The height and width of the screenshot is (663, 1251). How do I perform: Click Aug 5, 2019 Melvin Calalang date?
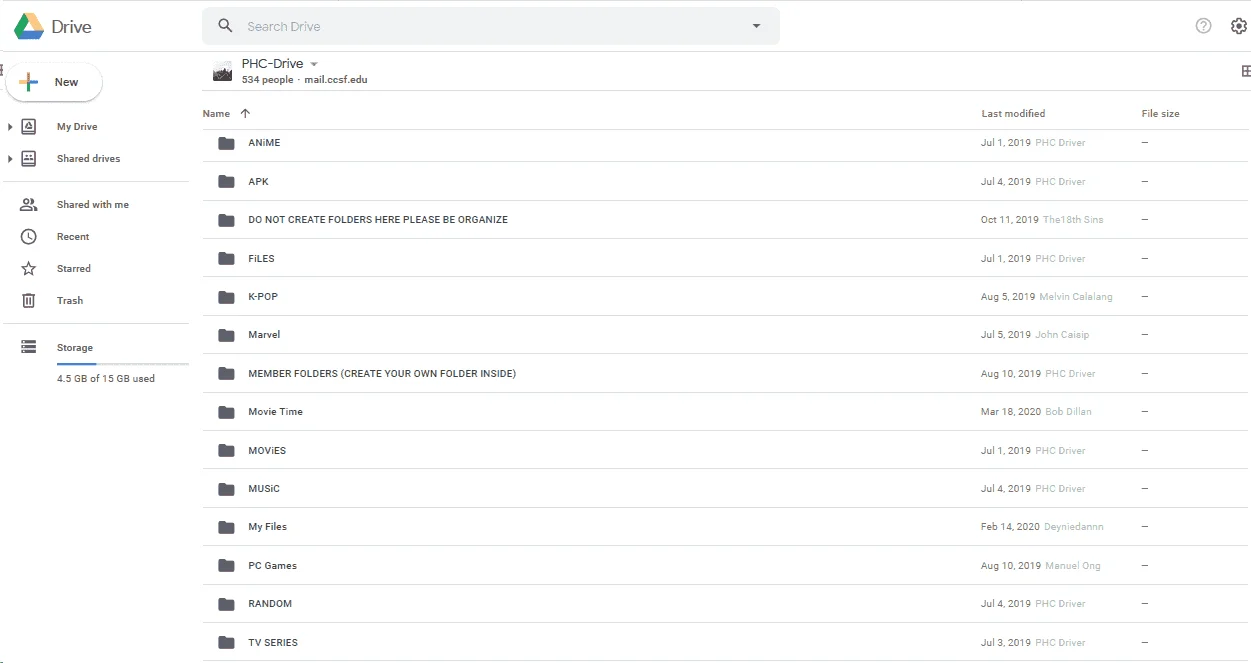1046,297
